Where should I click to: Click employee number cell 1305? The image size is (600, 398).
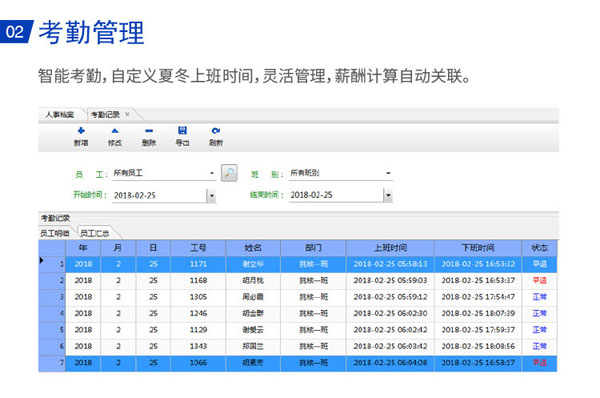pyautogui.click(x=198, y=297)
